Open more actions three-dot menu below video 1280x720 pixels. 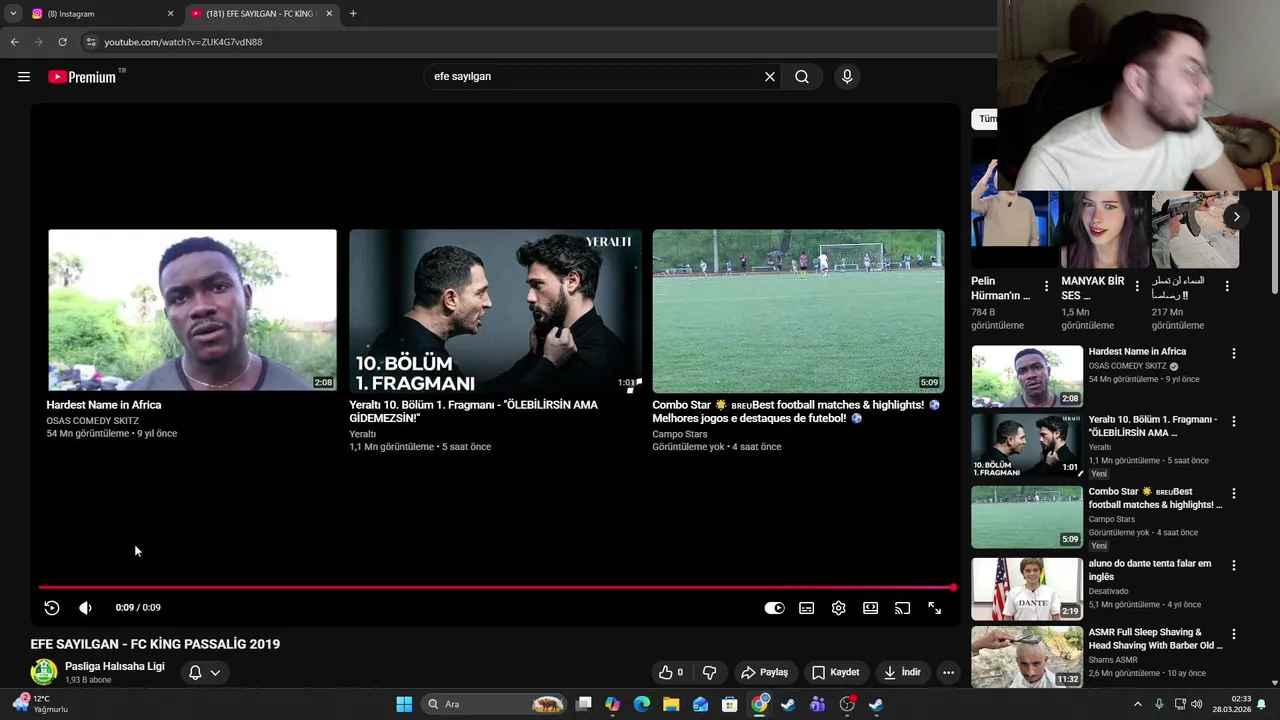click(x=949, y=672)
